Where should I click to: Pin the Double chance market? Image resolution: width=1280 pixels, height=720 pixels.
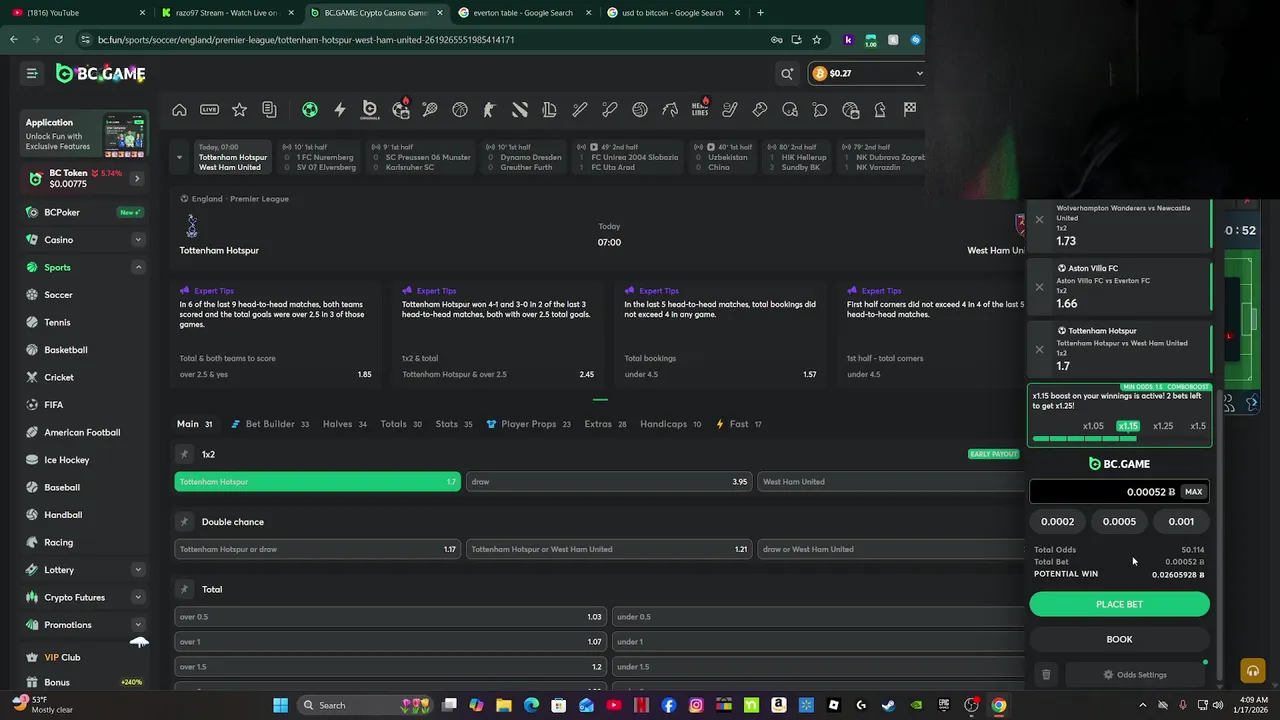184,522
